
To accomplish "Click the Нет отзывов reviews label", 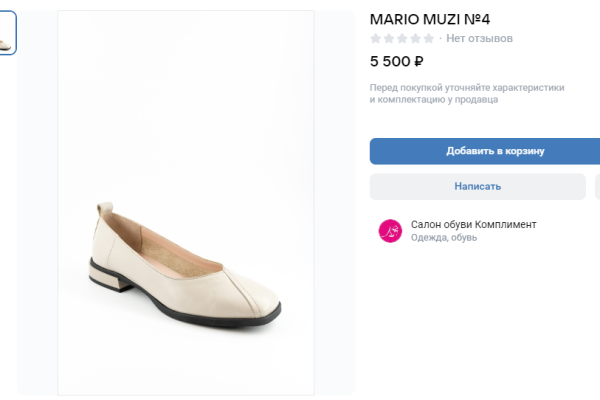I will point(479,39).
